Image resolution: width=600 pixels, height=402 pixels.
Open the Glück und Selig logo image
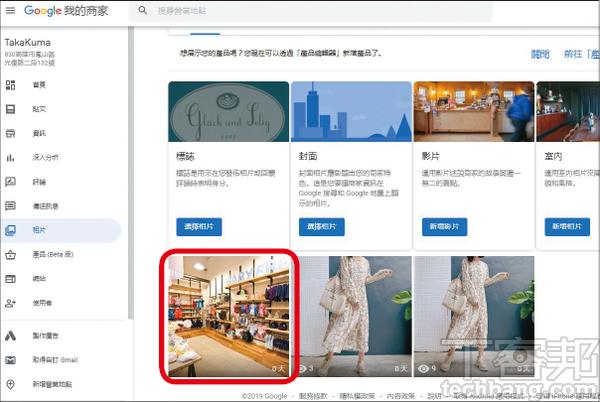point(228,112)
